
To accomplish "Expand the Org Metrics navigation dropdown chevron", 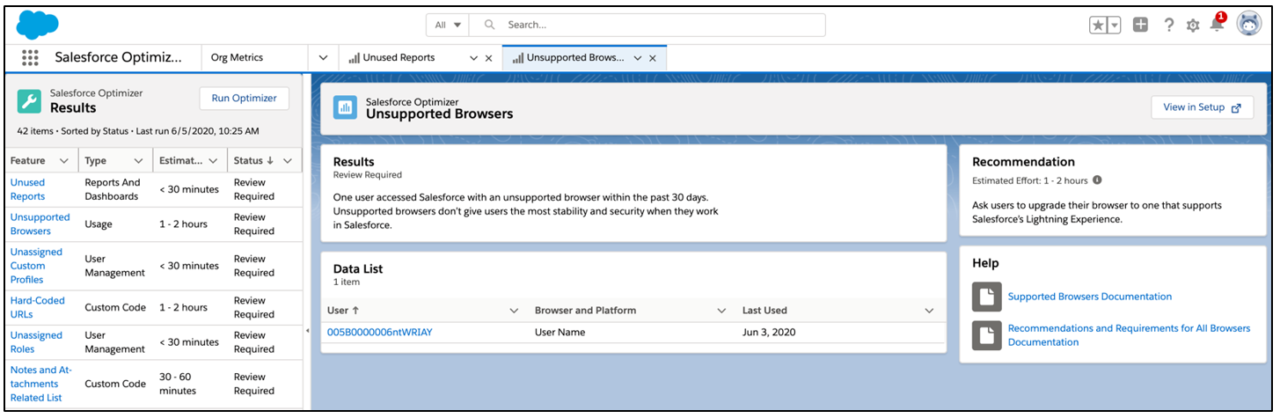I will (x=323, y=58).
